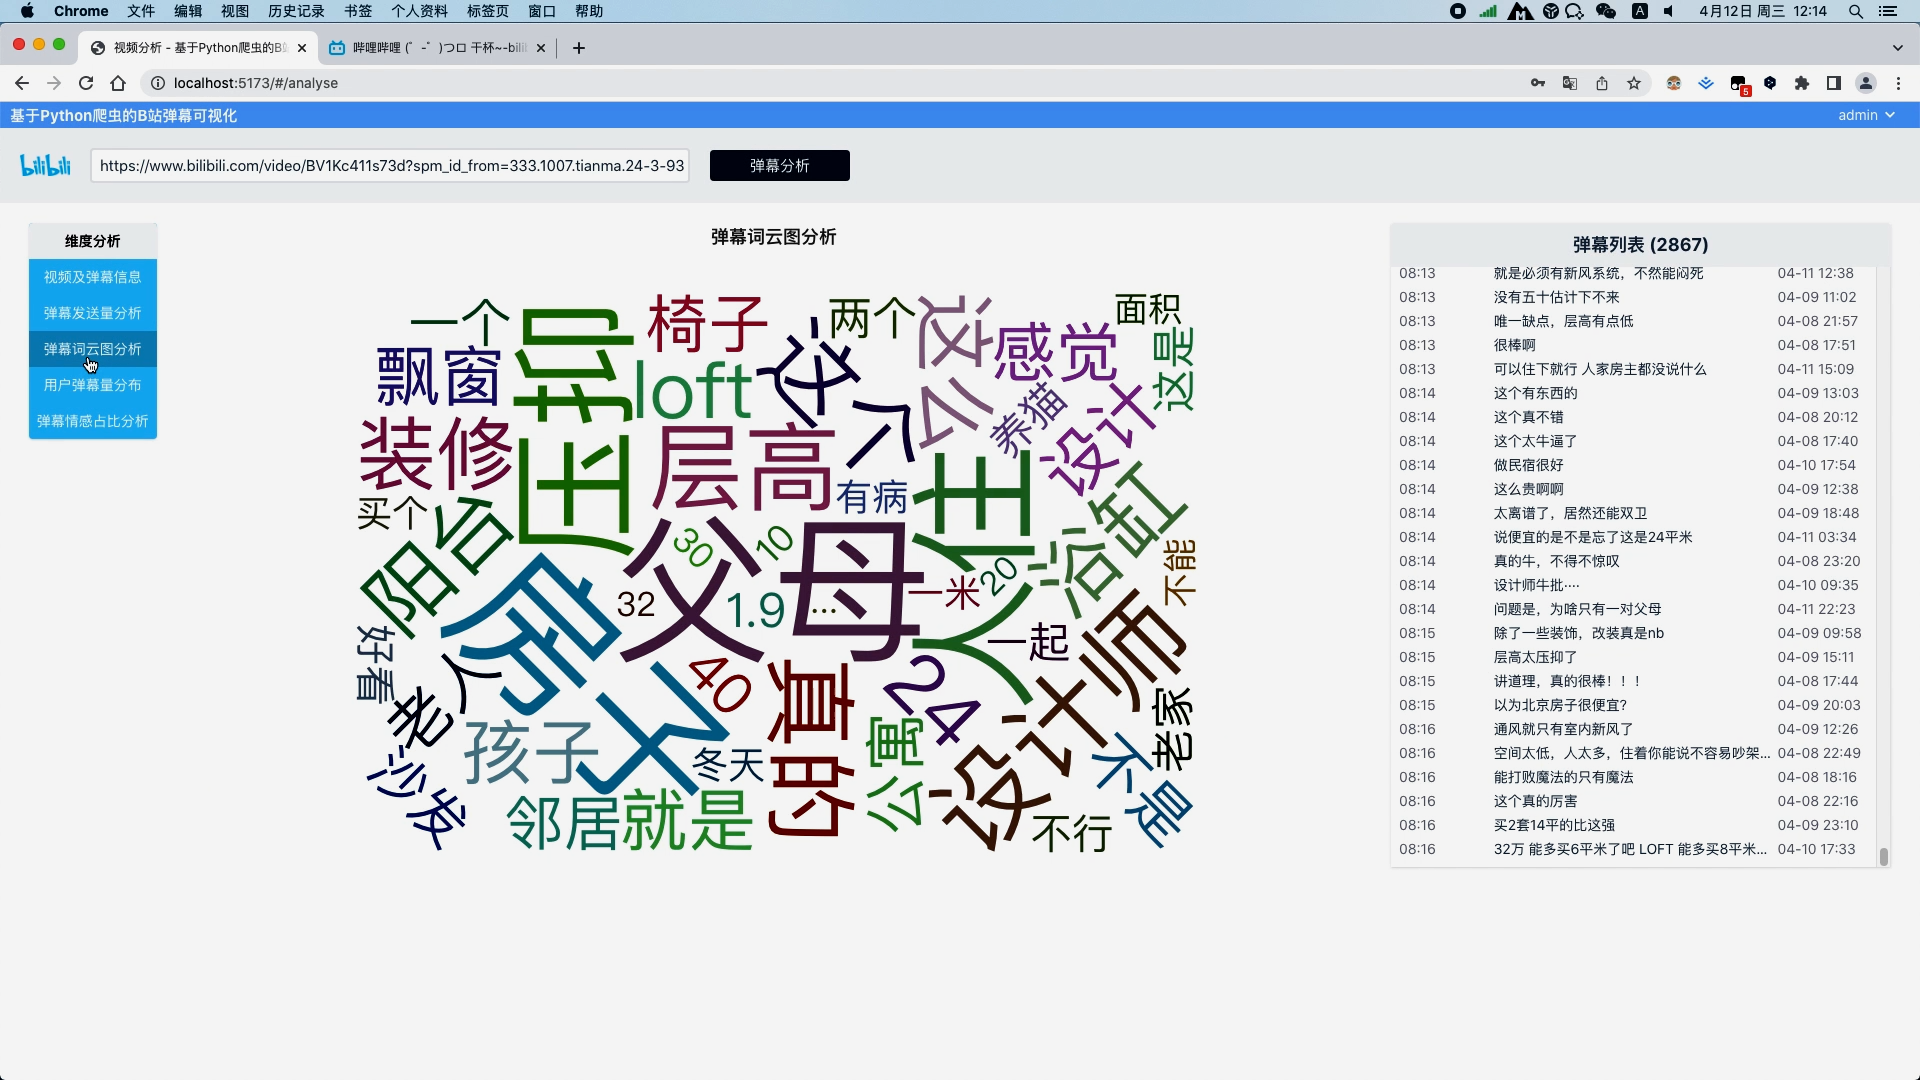Open the Google Translate icon in the address bar
Screen dimensions: 1920x1080
pyautogui.click(x=1570, y=83)
